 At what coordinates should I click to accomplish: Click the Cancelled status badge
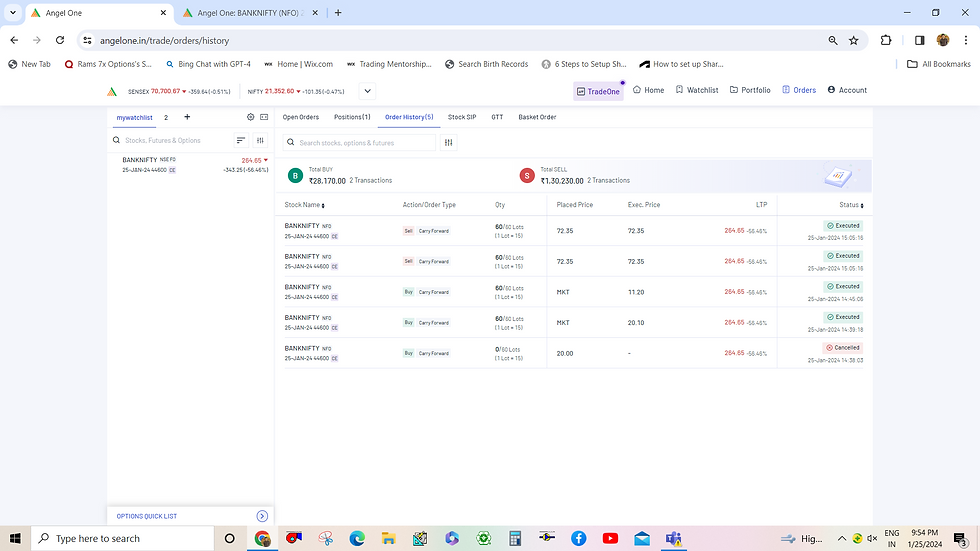[843, 347]
